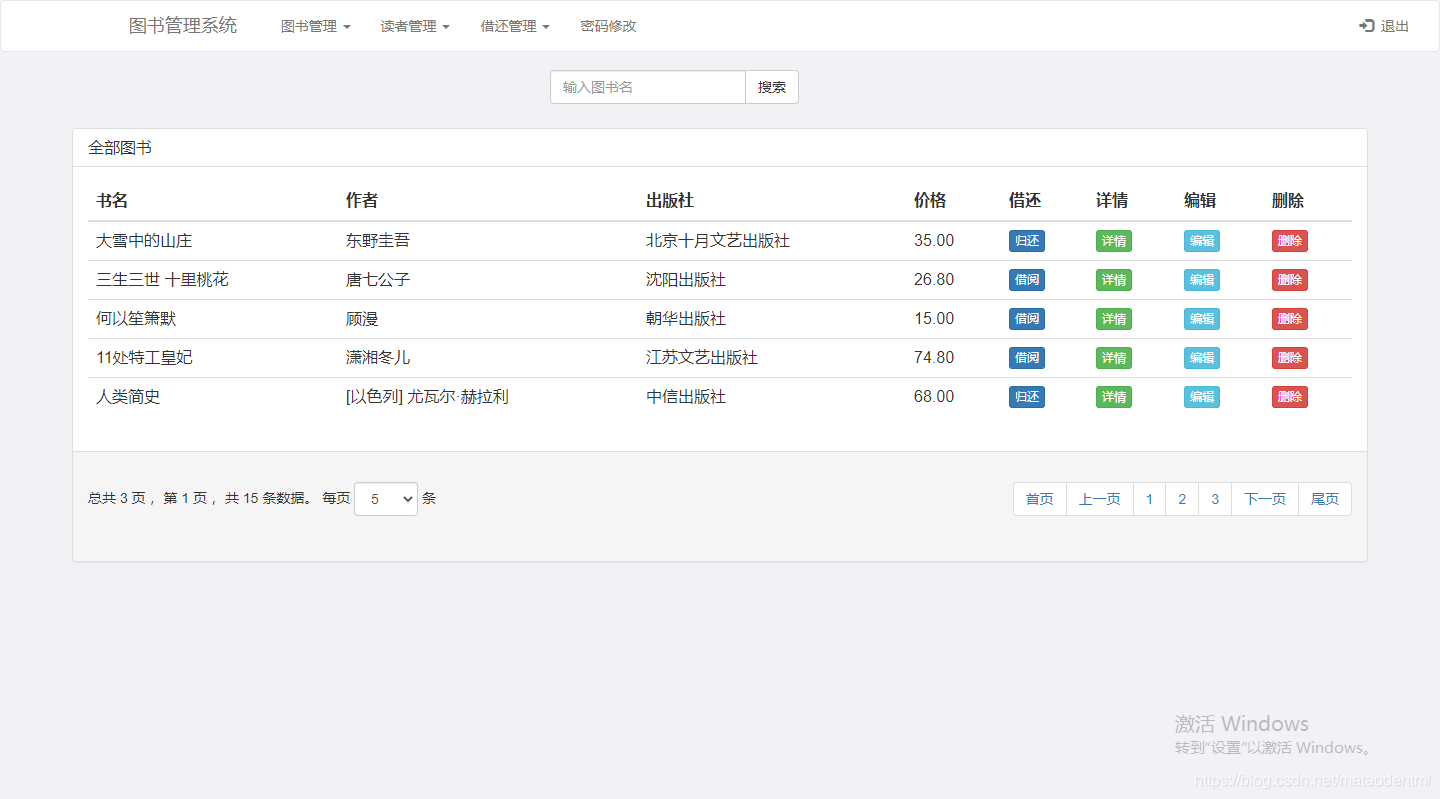
Task: Click the 出版社 column header
Action: (670, 201)
